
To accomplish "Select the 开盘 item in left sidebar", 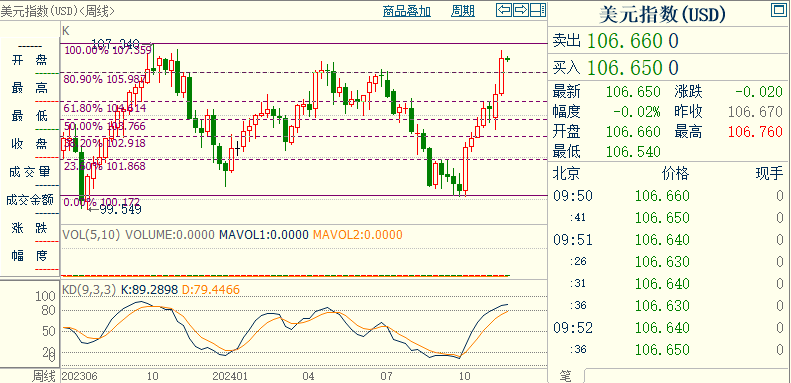I will coord(29,61).
